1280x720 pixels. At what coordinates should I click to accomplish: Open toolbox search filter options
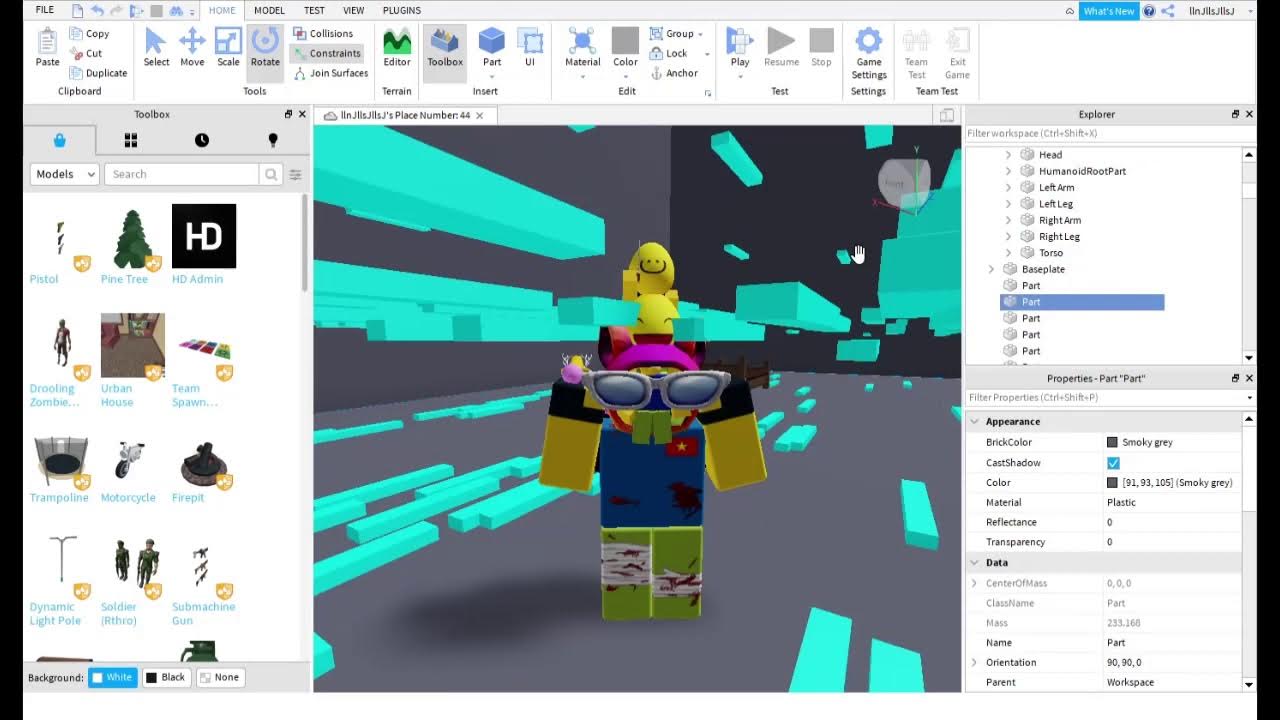[295, 174]
